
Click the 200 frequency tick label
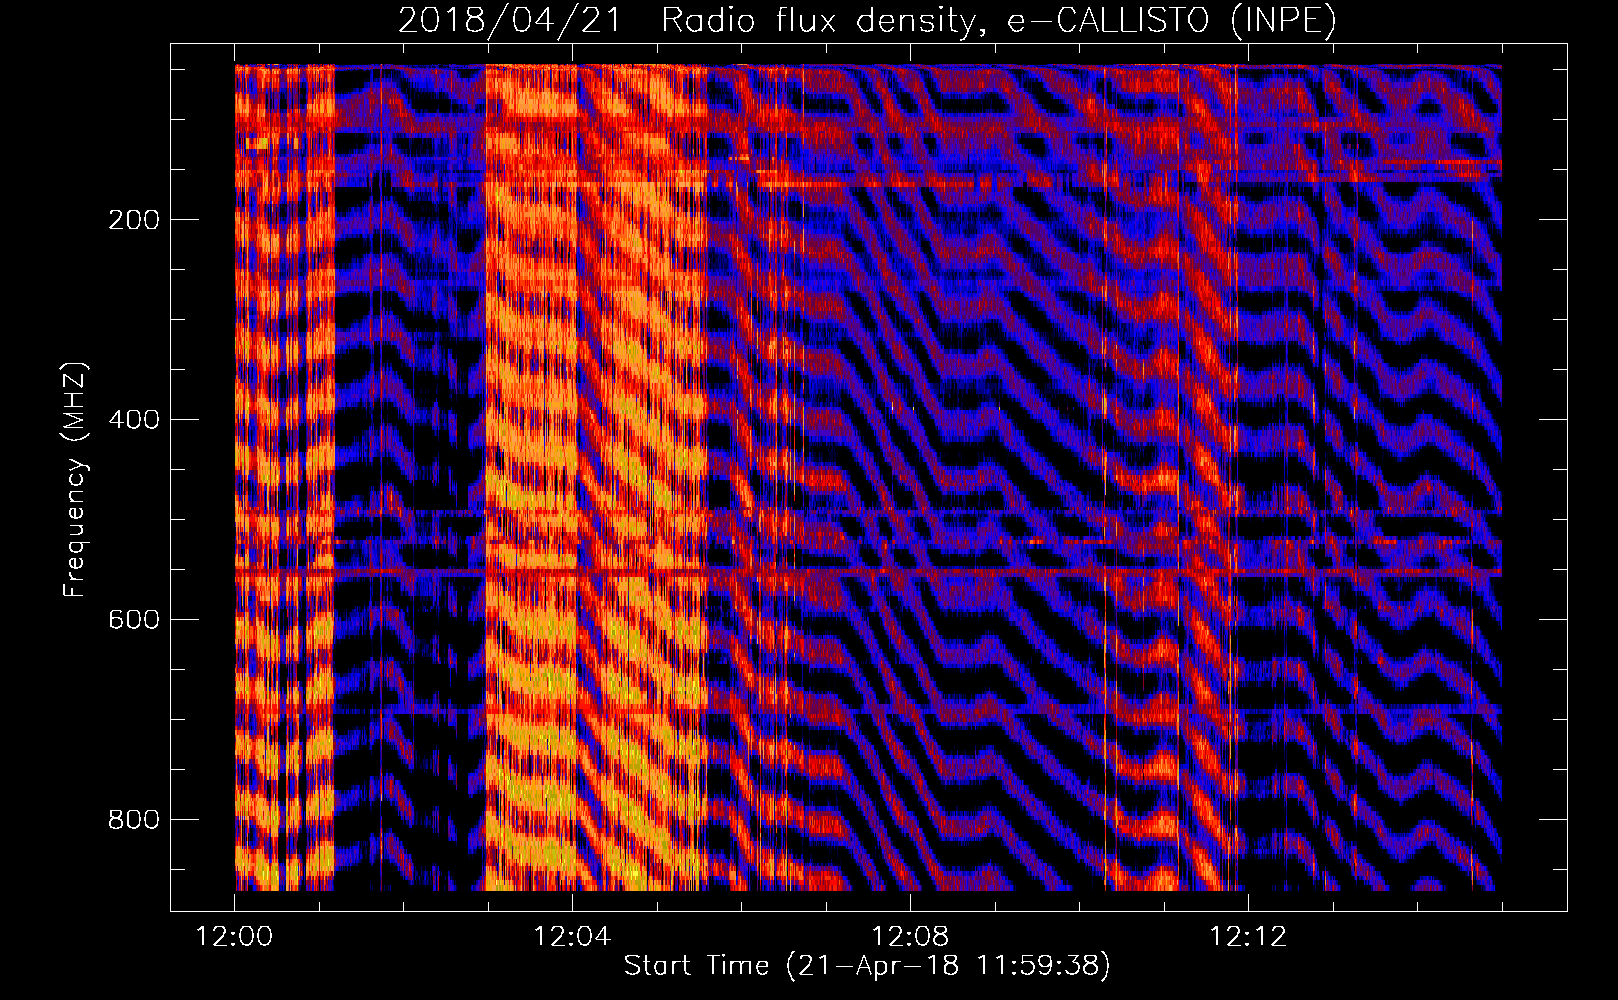point(134,220)
